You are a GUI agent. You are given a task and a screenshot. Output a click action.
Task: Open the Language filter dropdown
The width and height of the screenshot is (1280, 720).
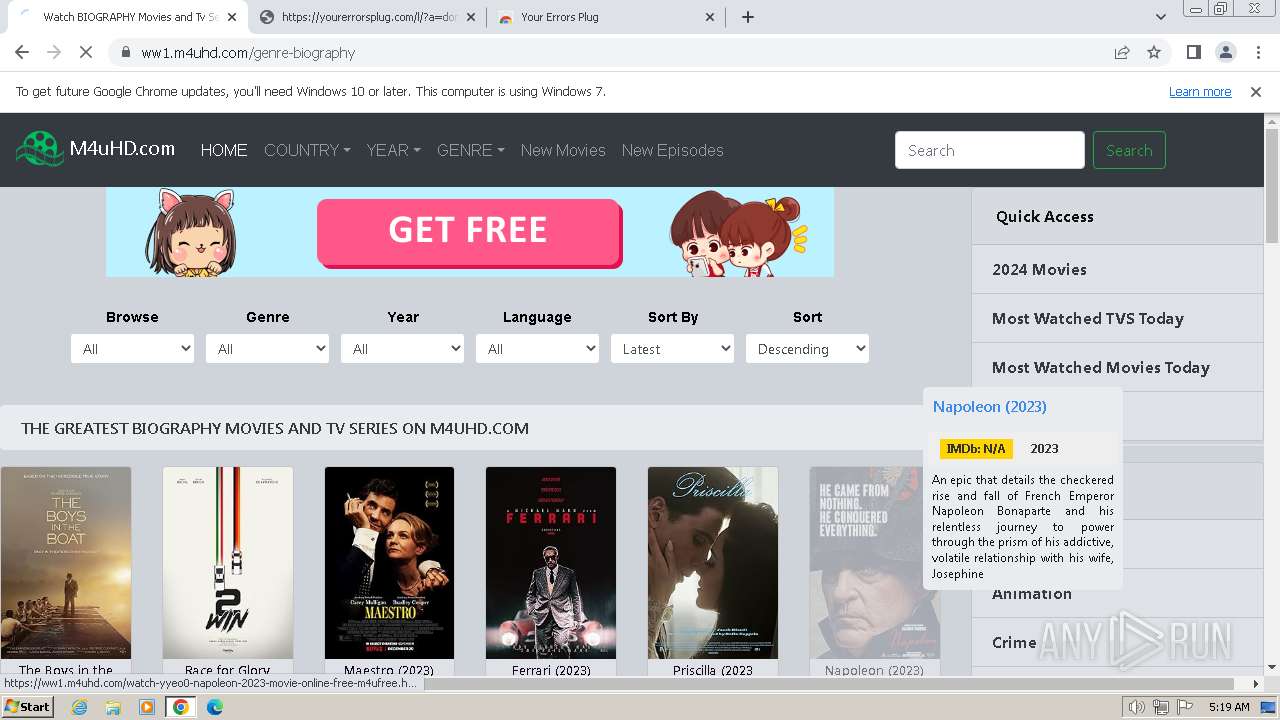tap(537, 349)
